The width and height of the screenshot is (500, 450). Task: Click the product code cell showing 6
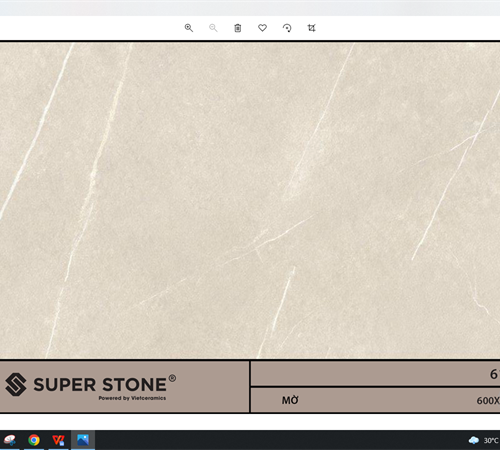click(x=376, y=374)
